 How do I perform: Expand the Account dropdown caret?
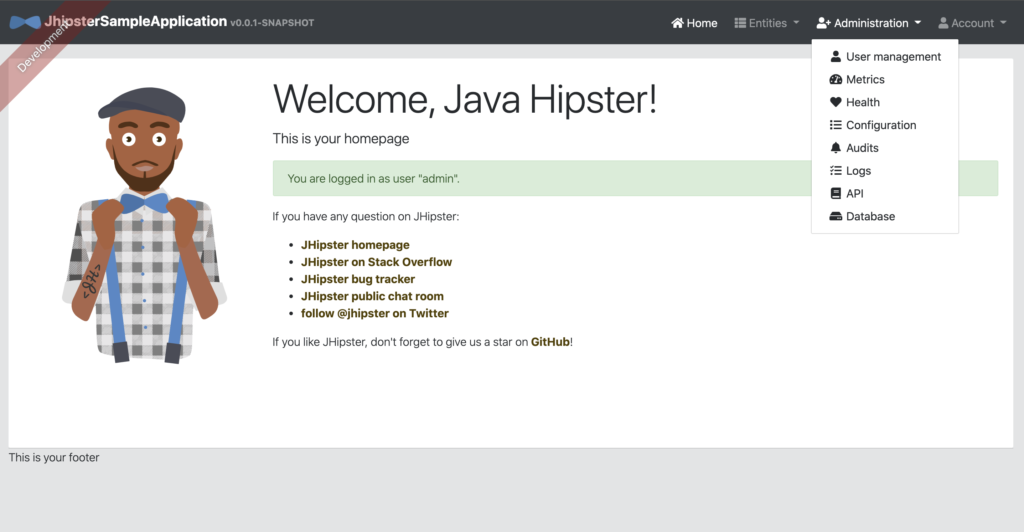1003,23
